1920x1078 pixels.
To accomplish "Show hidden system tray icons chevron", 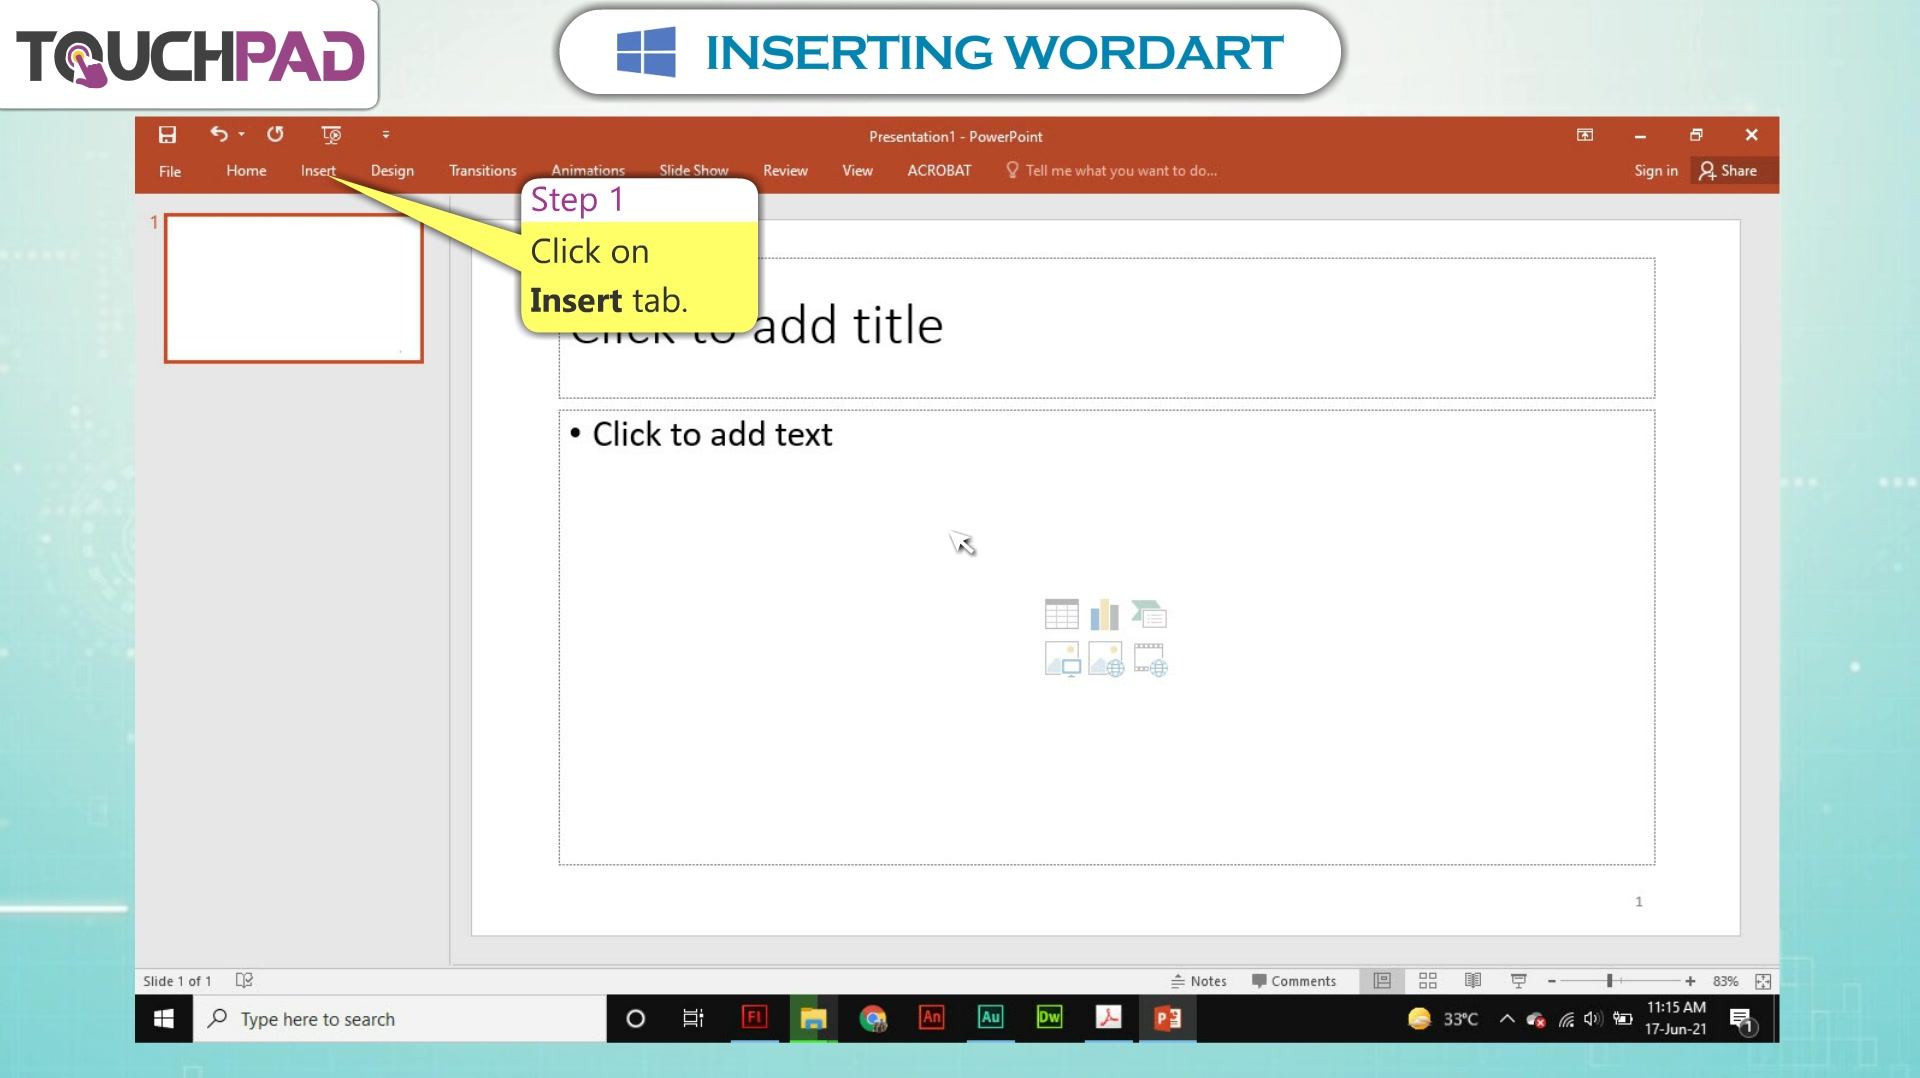I will 1506,1018.
